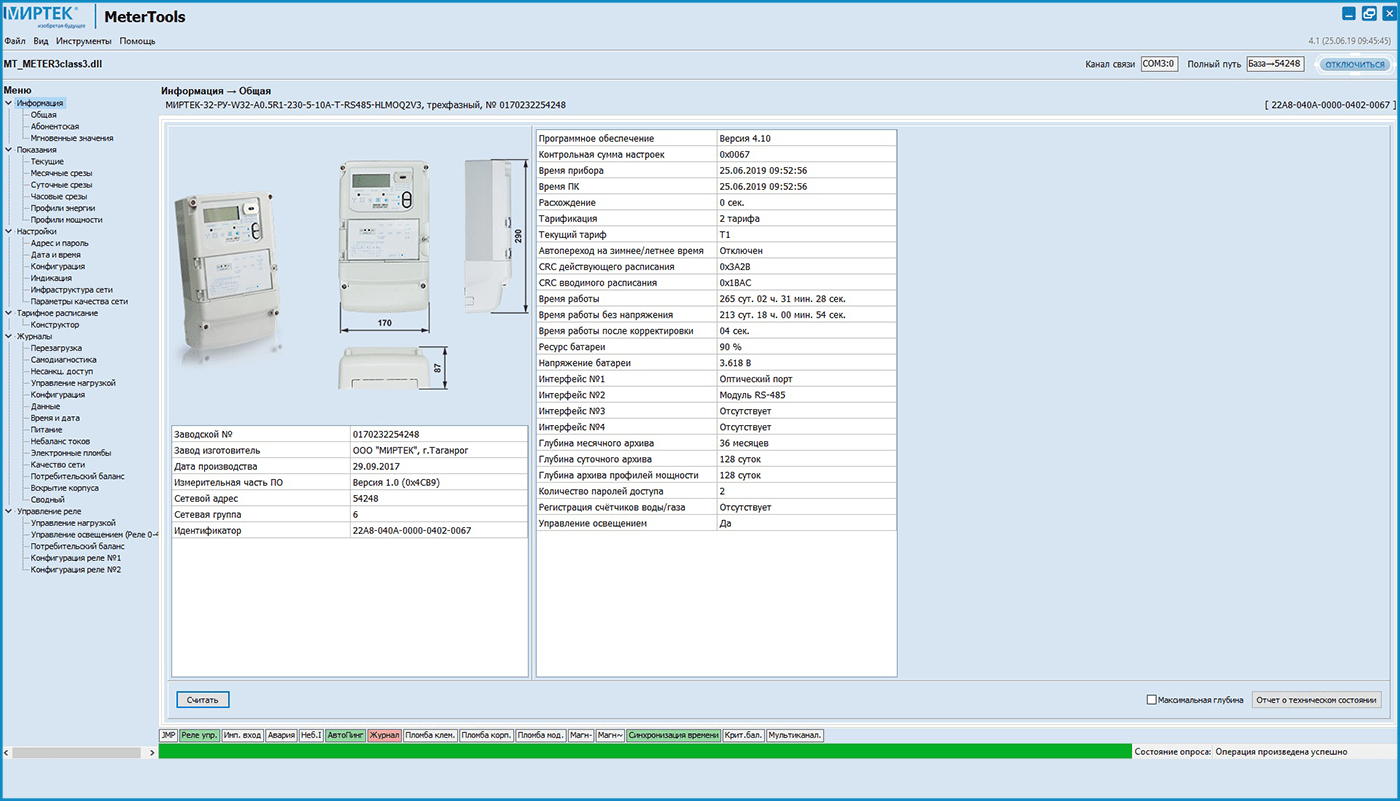Image resolution: width=1400 pixels, height=801 pixels.
Task: Collapse the Тарифное расписание tree node
Action: pyautogui.click(x=8, y=313)
